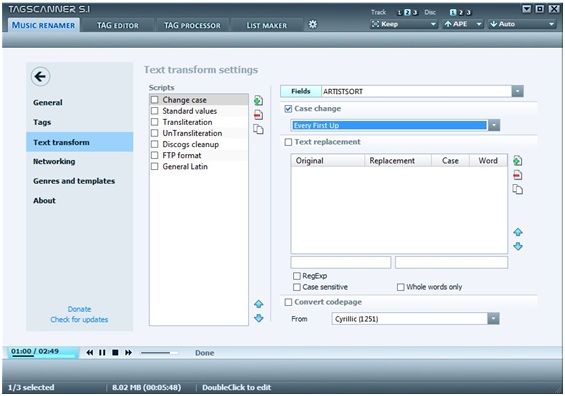Adjust the player volume slider

[x=159, y=353]
